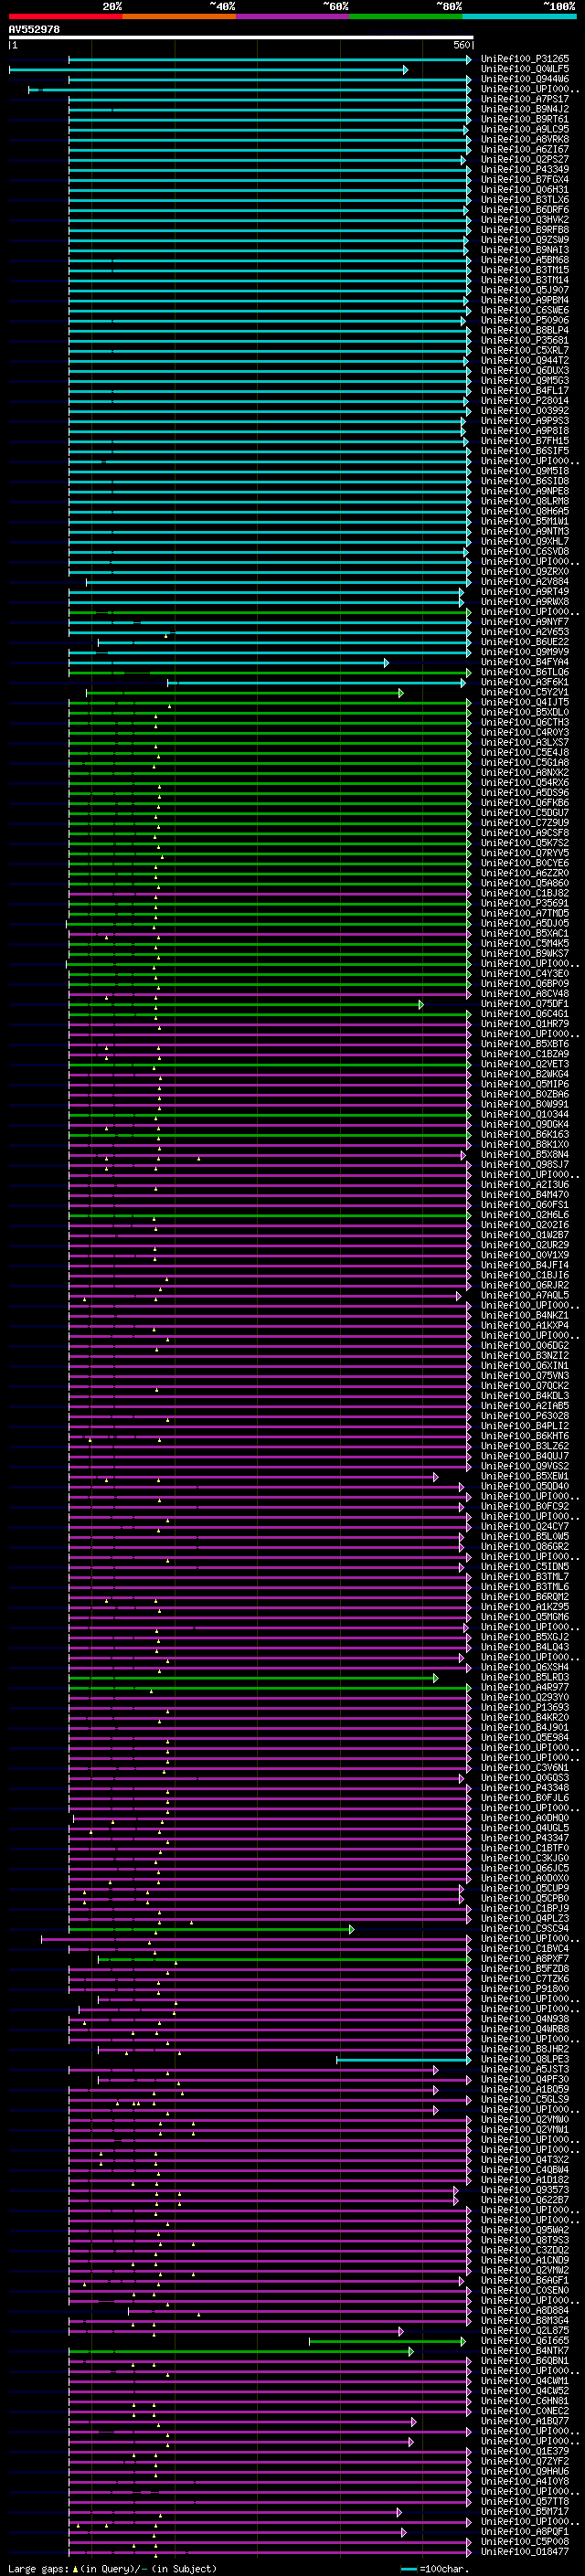This screenshot has height=2576, width=585.
Task: Click the red 20% identity legend segment
Action: (x=65, y=16)
